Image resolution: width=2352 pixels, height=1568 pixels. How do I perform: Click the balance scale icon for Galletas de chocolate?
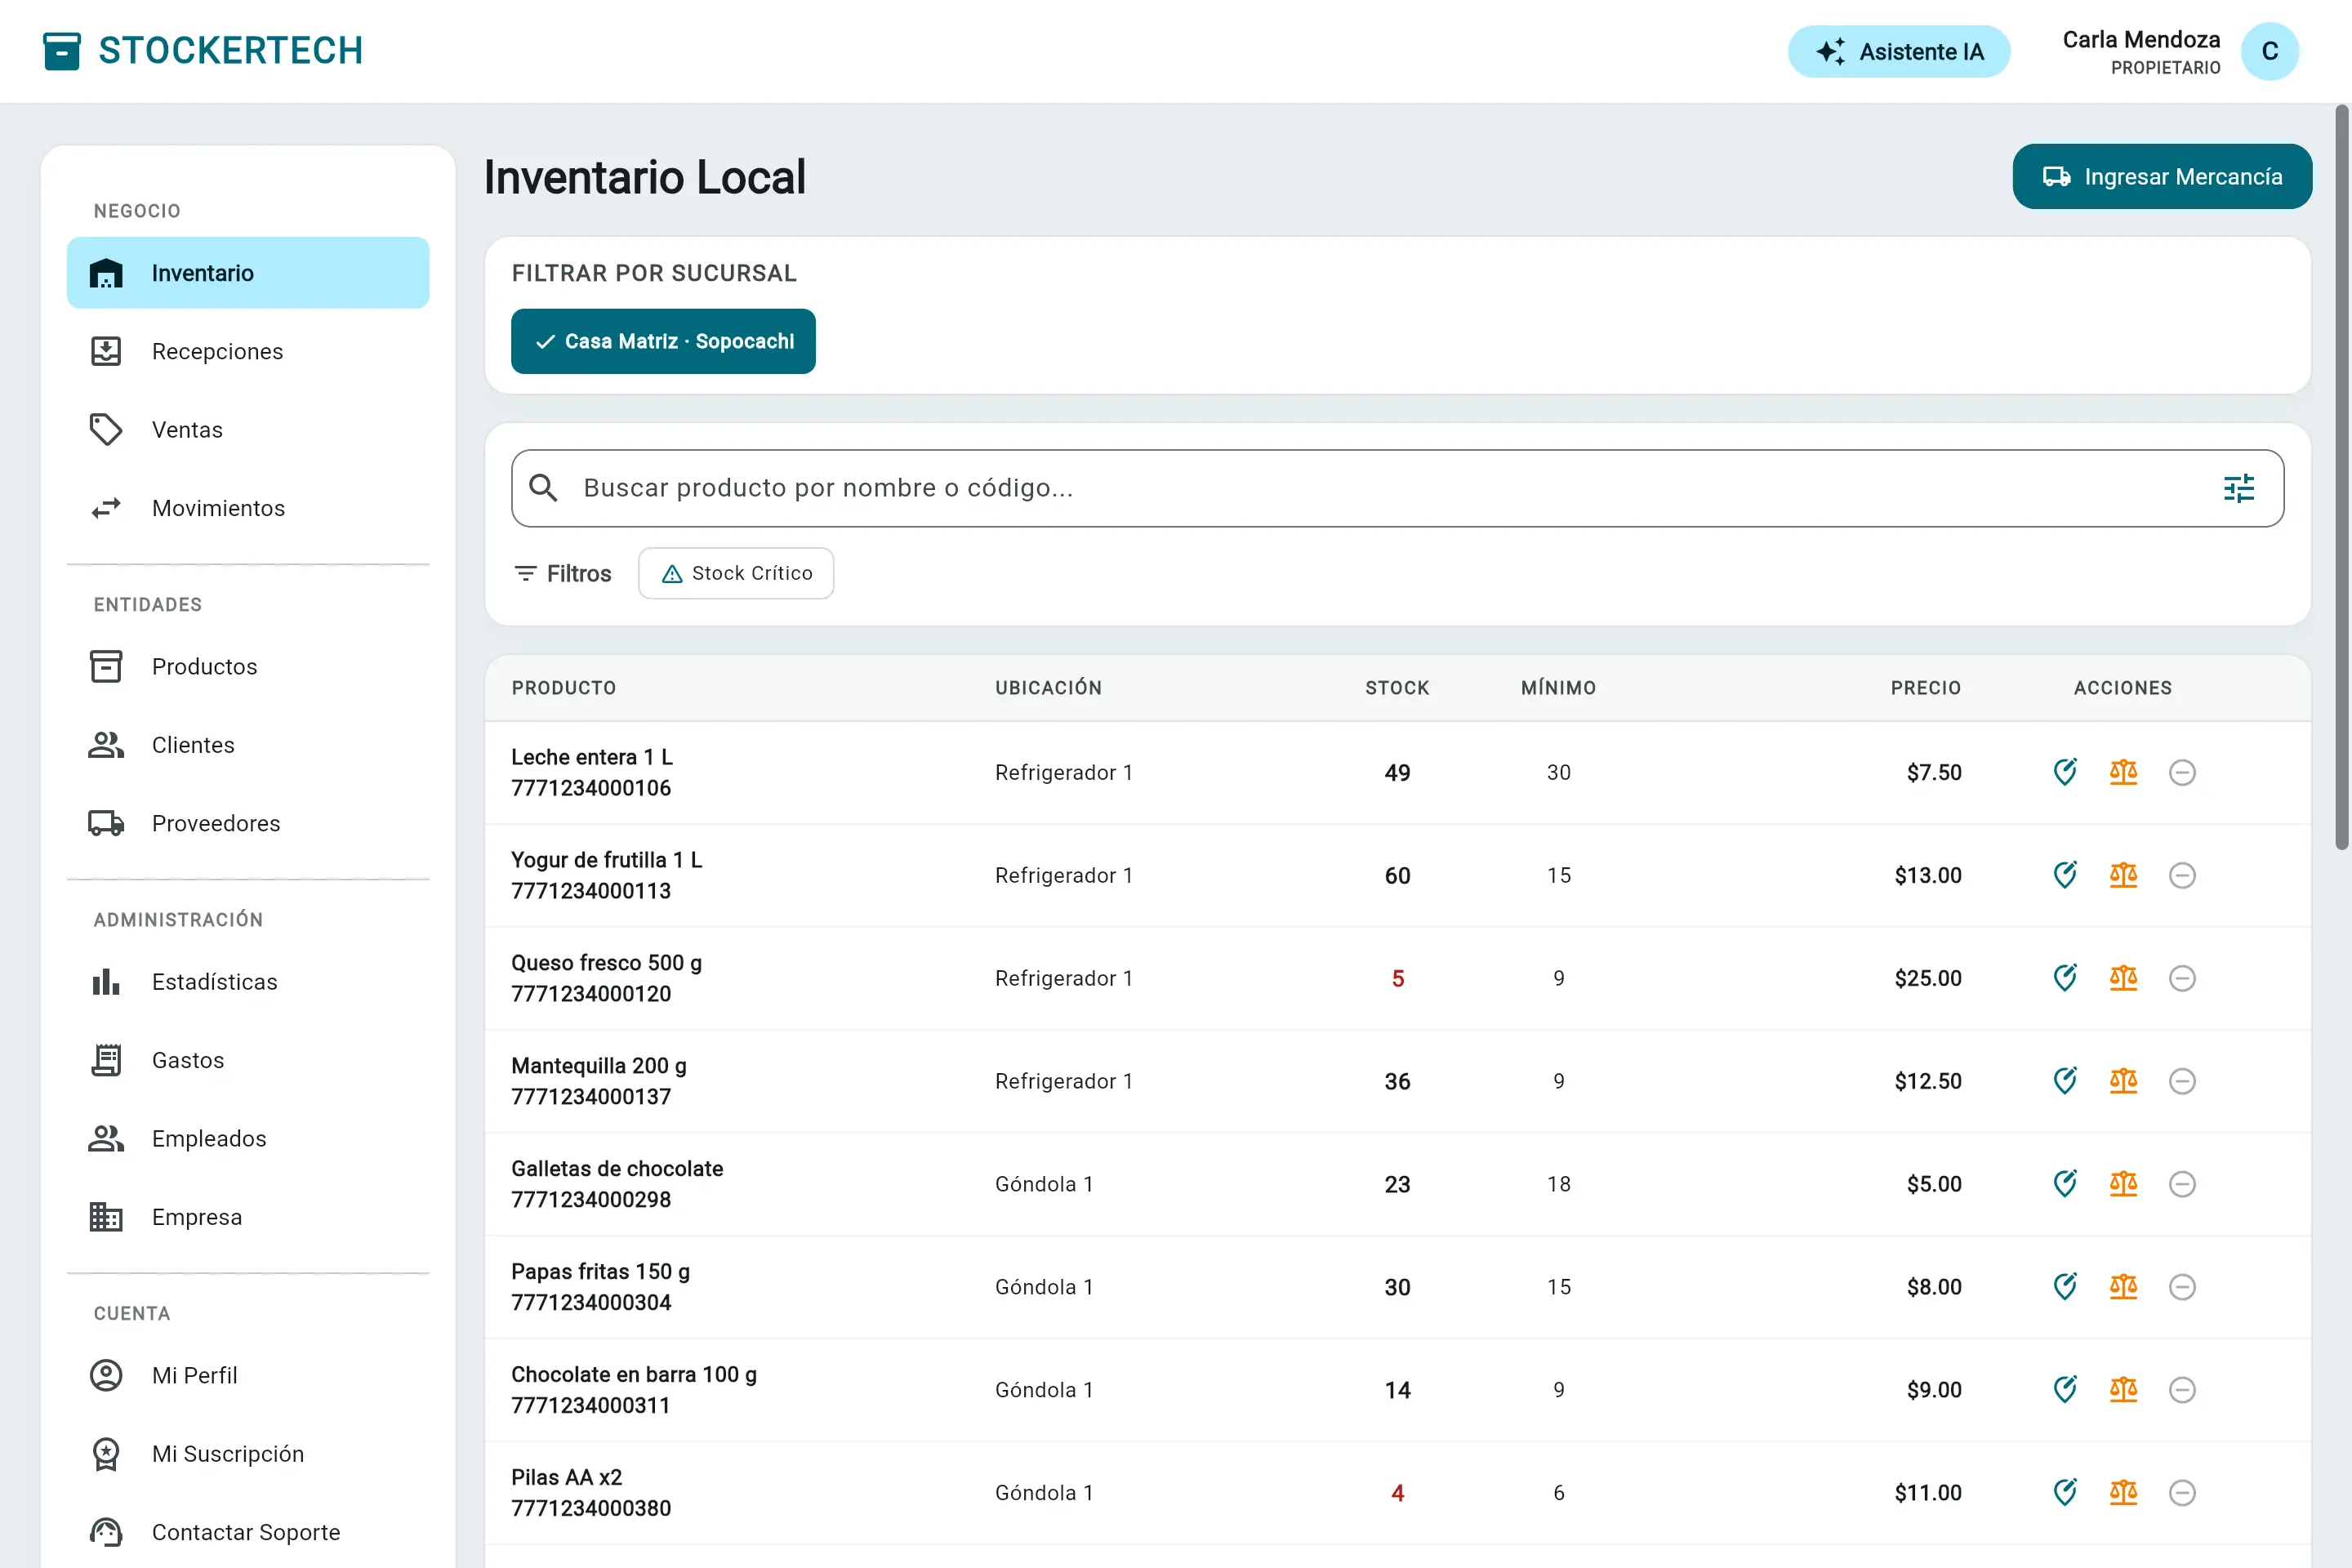(2123, 1184)
